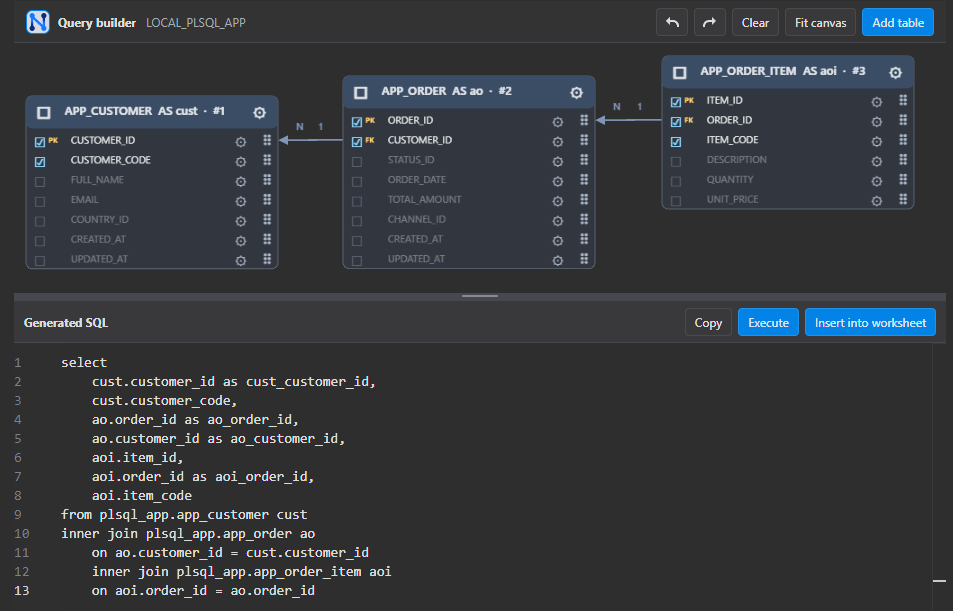Check the ORDER_DATE column checkbox

coord(357,182)
